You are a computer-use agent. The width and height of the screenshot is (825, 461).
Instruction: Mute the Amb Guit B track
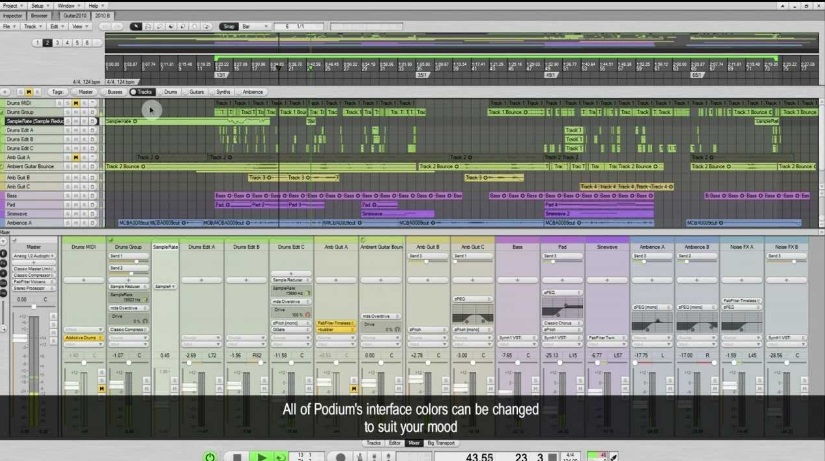(76, 177)
